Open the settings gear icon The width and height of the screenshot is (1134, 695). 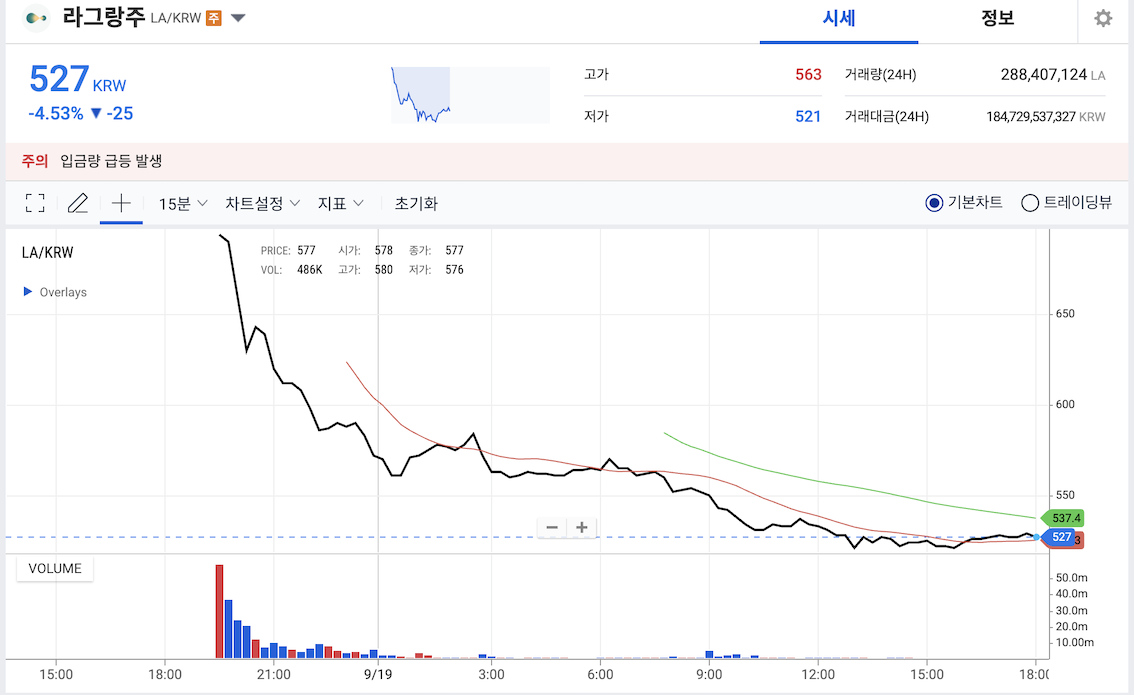(x=1103, y=18)
